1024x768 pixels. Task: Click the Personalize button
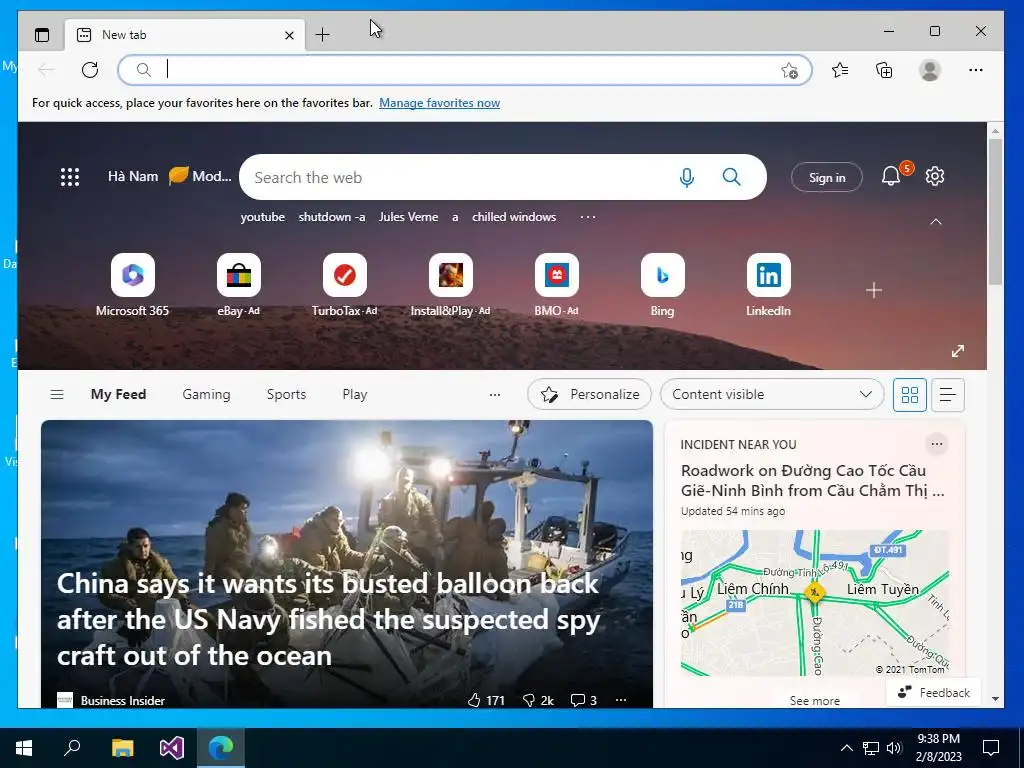coord(589,394)
